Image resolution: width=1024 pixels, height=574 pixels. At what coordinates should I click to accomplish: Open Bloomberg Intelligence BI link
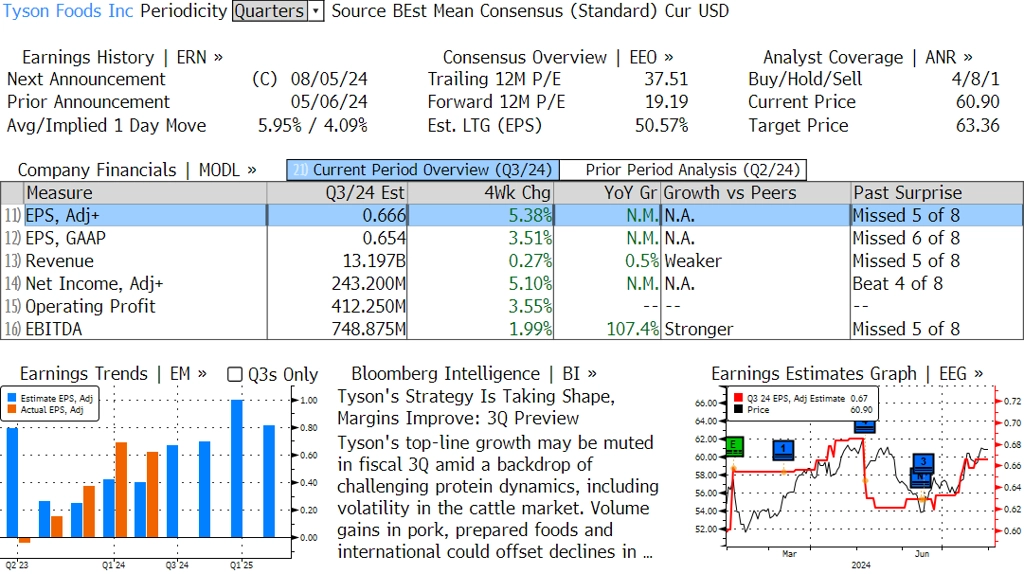point(473,374)
